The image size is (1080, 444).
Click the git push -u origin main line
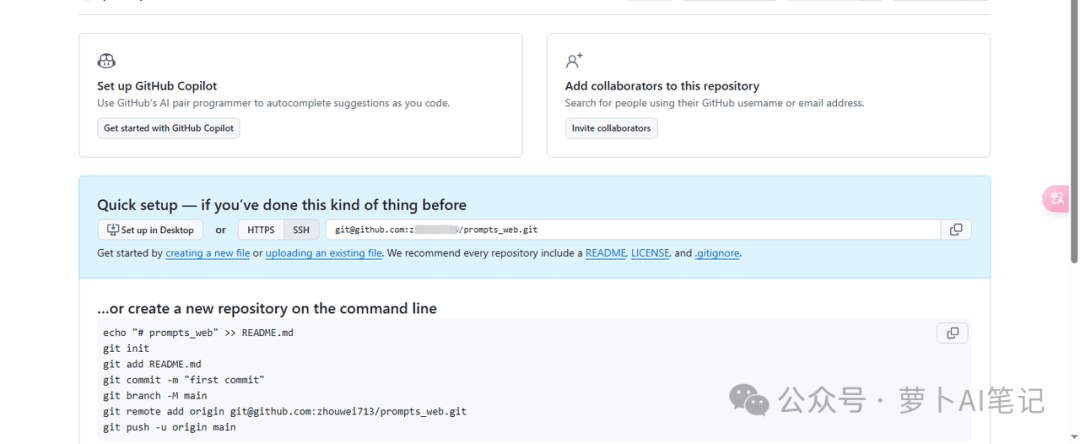coord(169,427)
